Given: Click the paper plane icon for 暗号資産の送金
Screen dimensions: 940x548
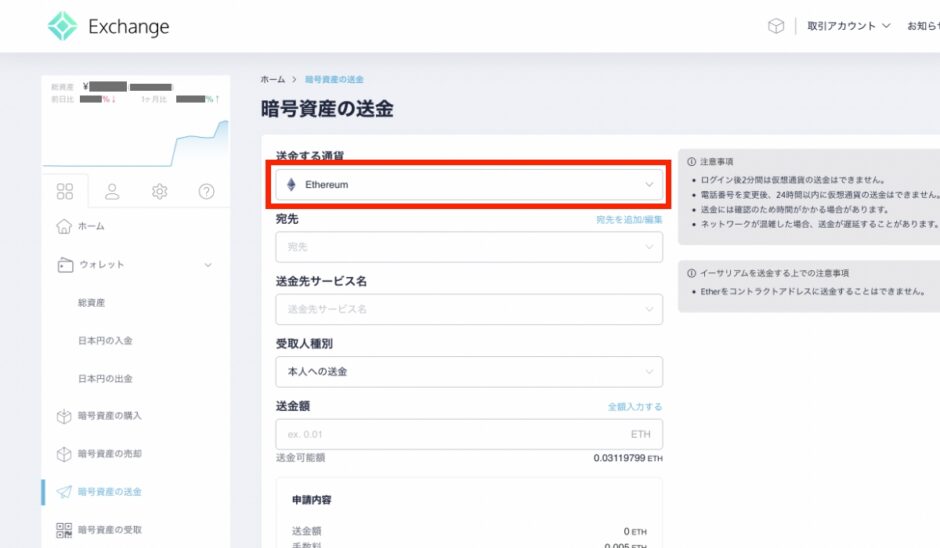Looking at the screenshot, I should click(x=64, y=492).
